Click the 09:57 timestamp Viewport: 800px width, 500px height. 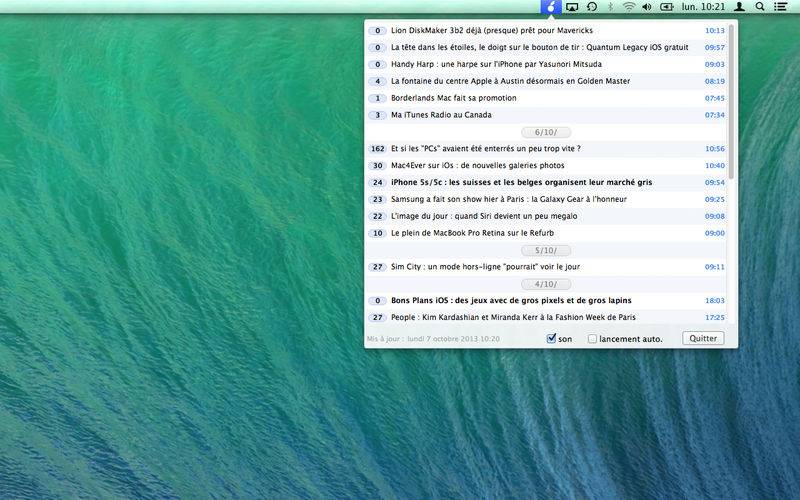(715, 47)
